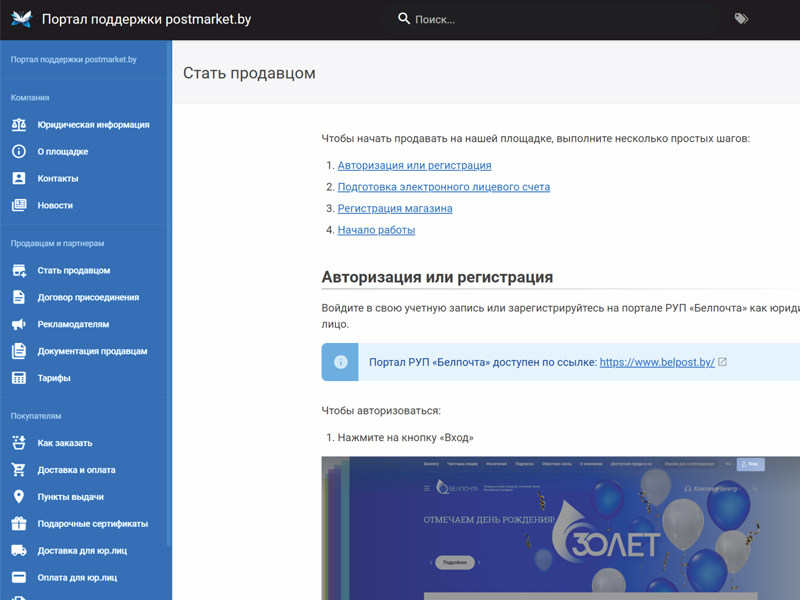Click the postmarket.by bird logo
This screenshot has height=600, width=800.
tap(21, 19)
